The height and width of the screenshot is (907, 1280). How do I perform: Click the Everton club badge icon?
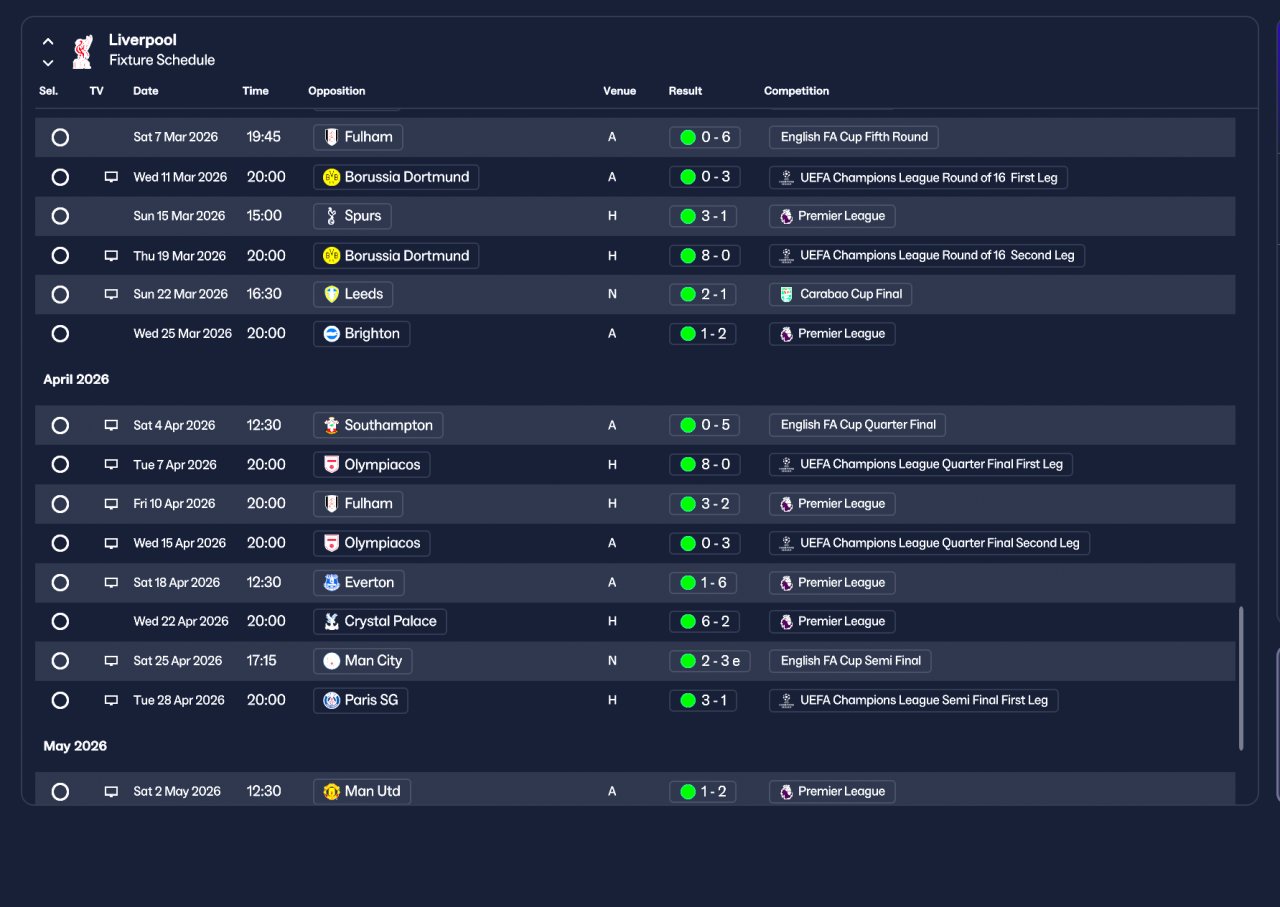tap(332, 582)
